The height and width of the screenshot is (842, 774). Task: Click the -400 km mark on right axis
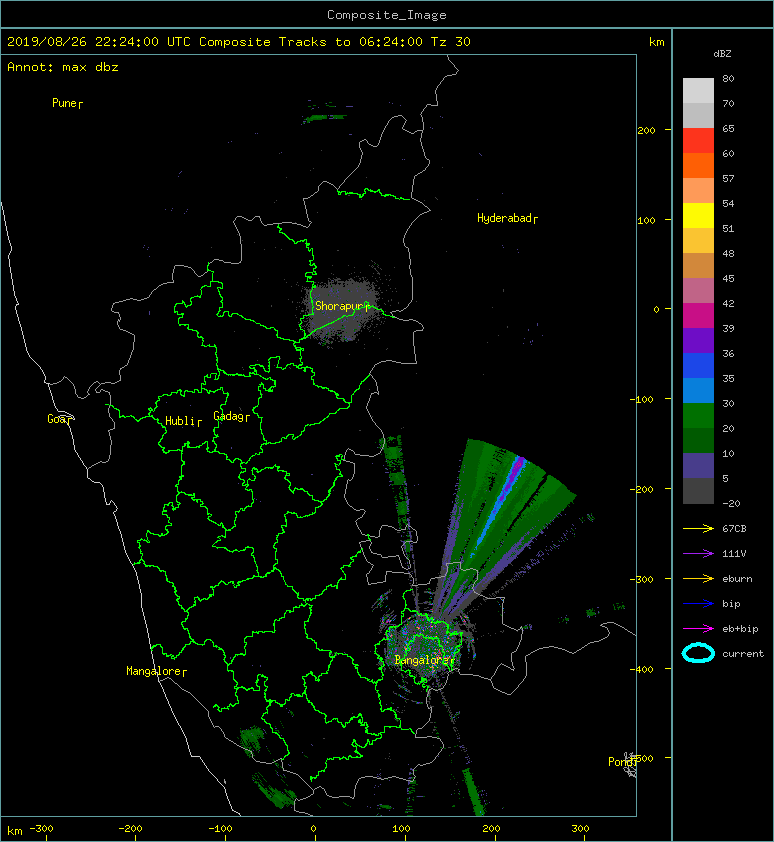click(642, 669)
